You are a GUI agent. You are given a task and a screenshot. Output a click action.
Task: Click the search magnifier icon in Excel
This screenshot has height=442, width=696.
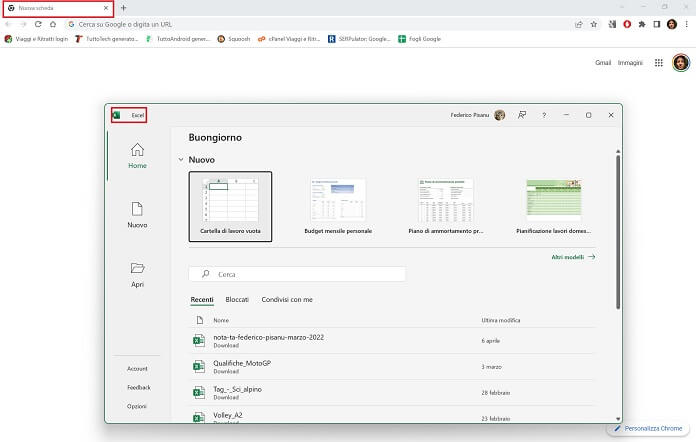point(206,274)
